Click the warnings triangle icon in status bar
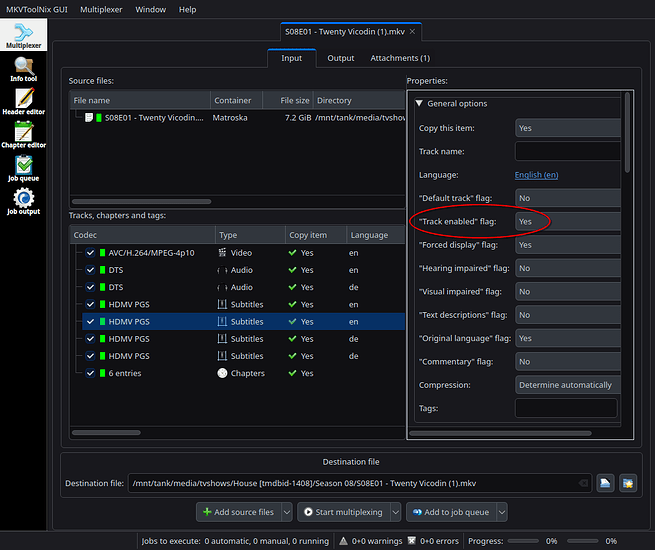Viewport: 655px width, 550px height. 343,541
